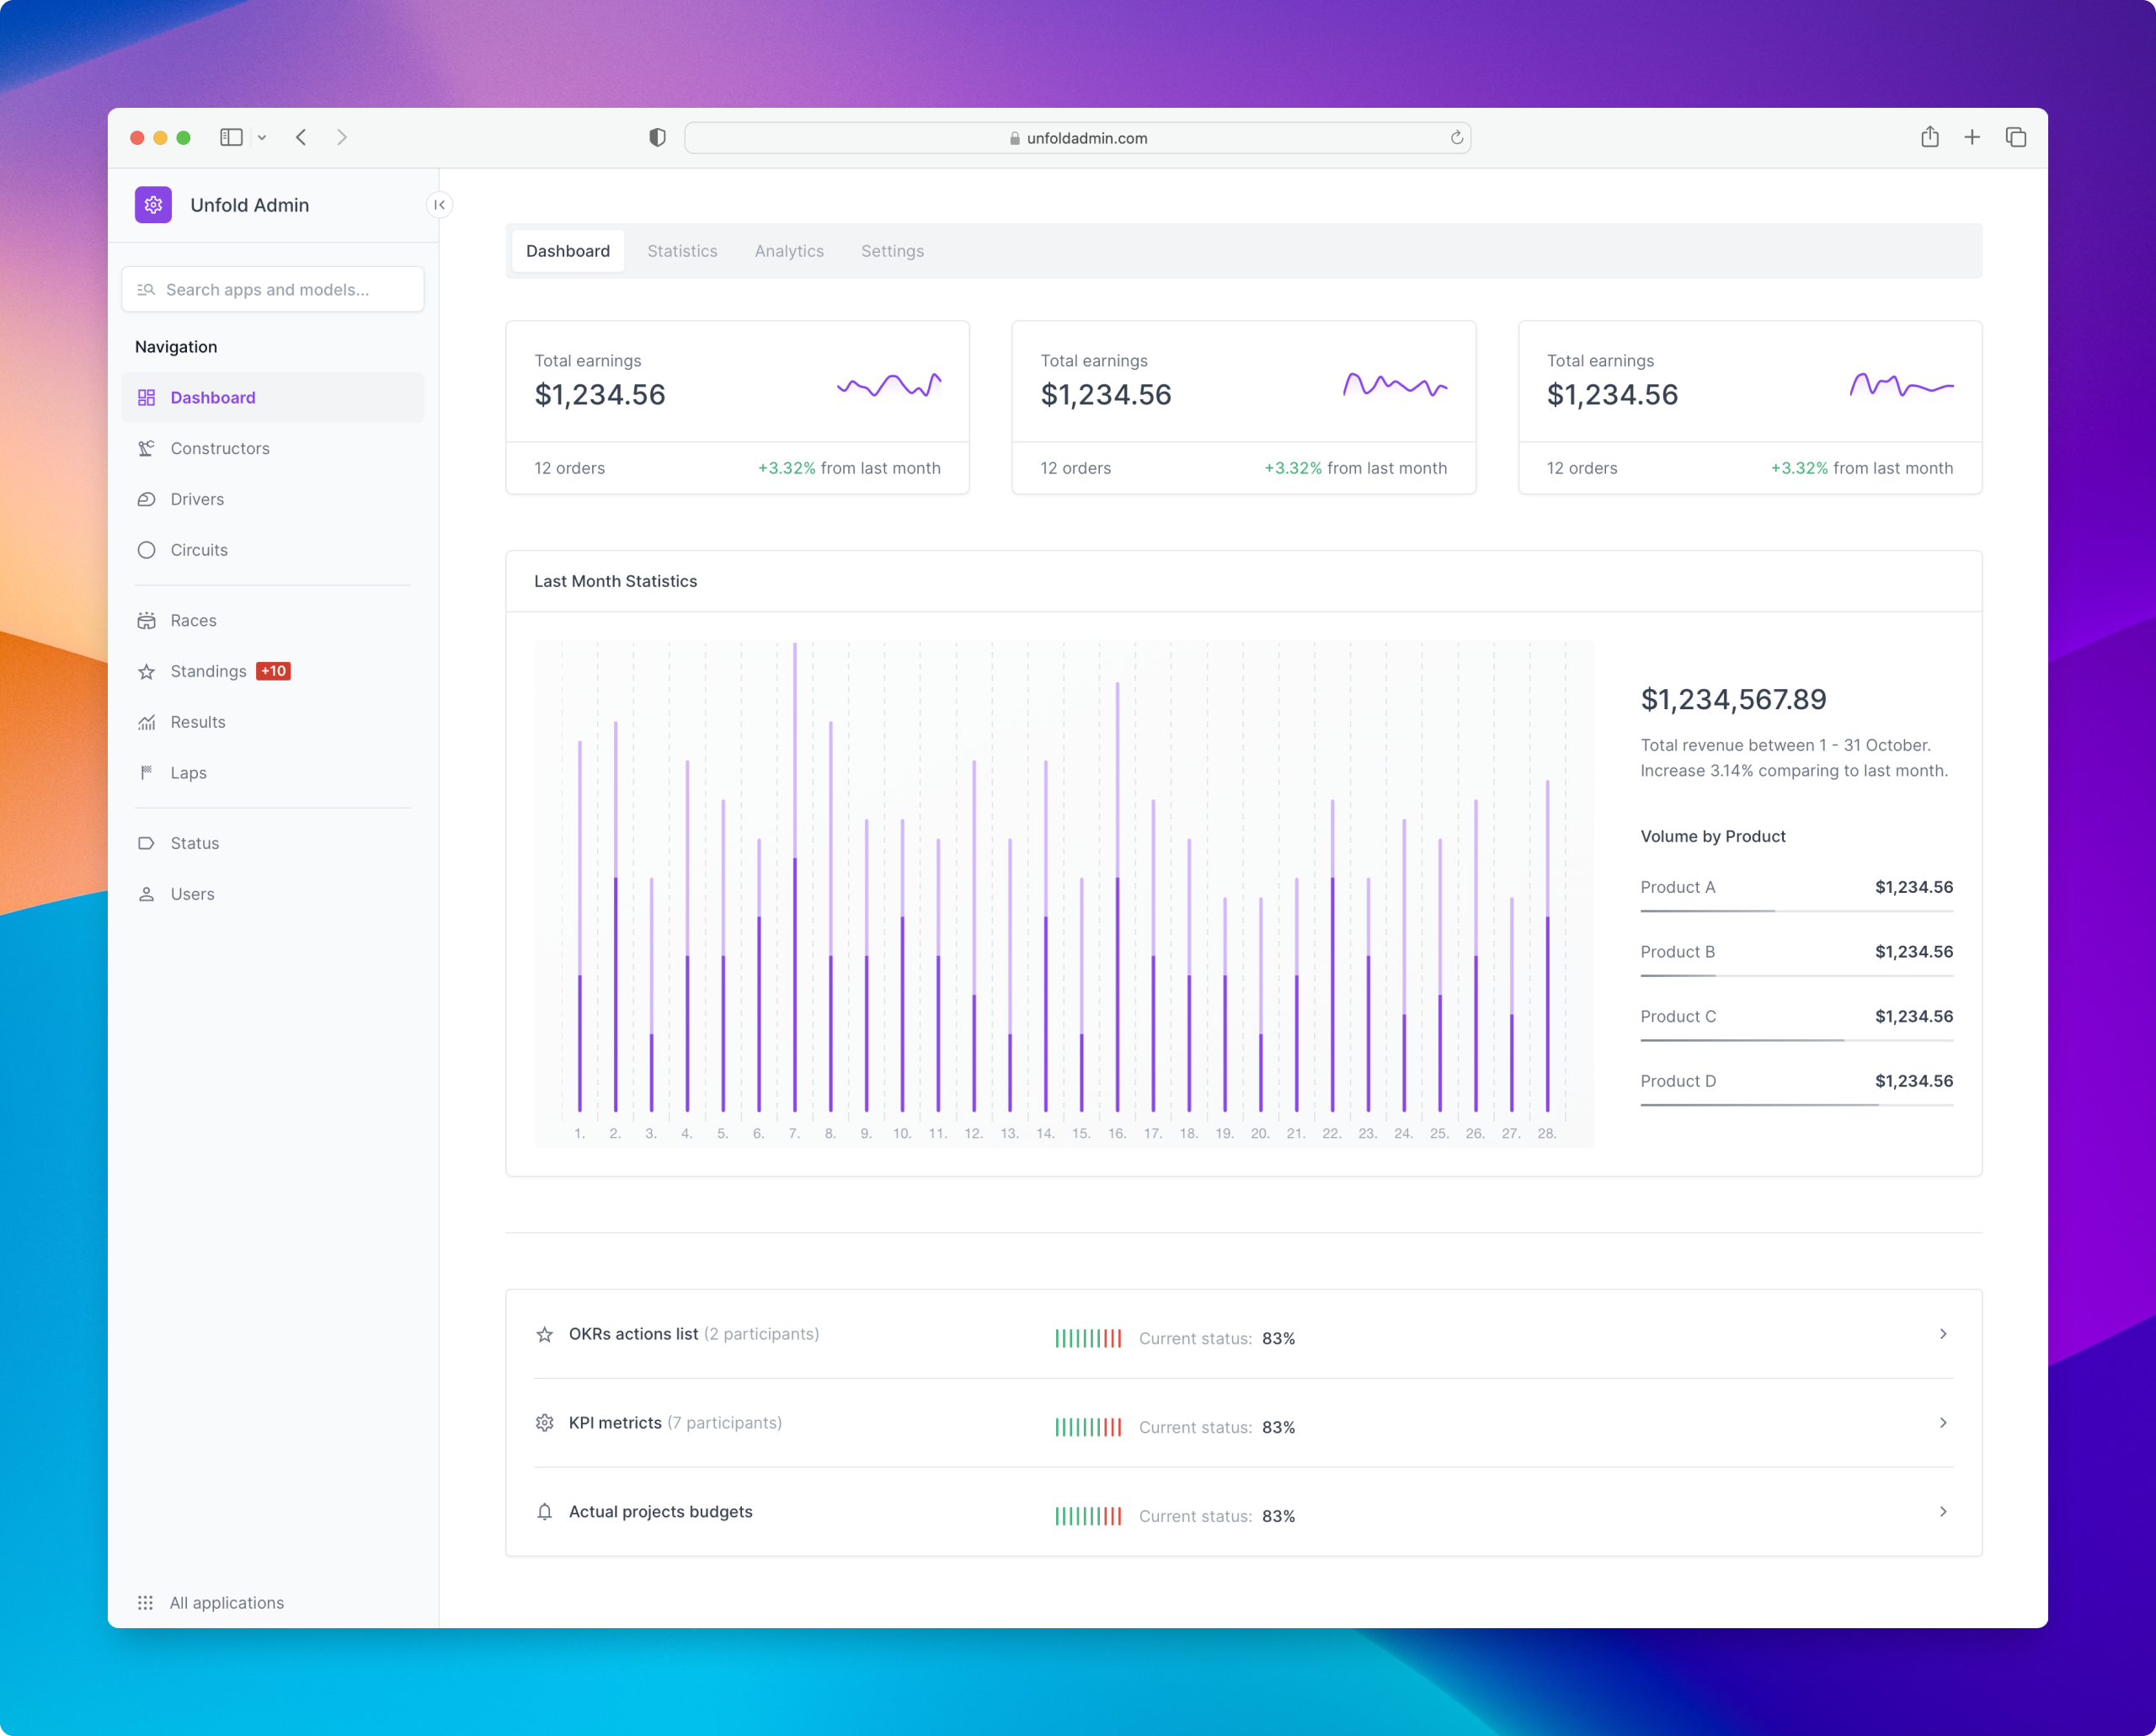Click the Users person icon
This screenshot has width=2156, height=1736.
(147, 893)
